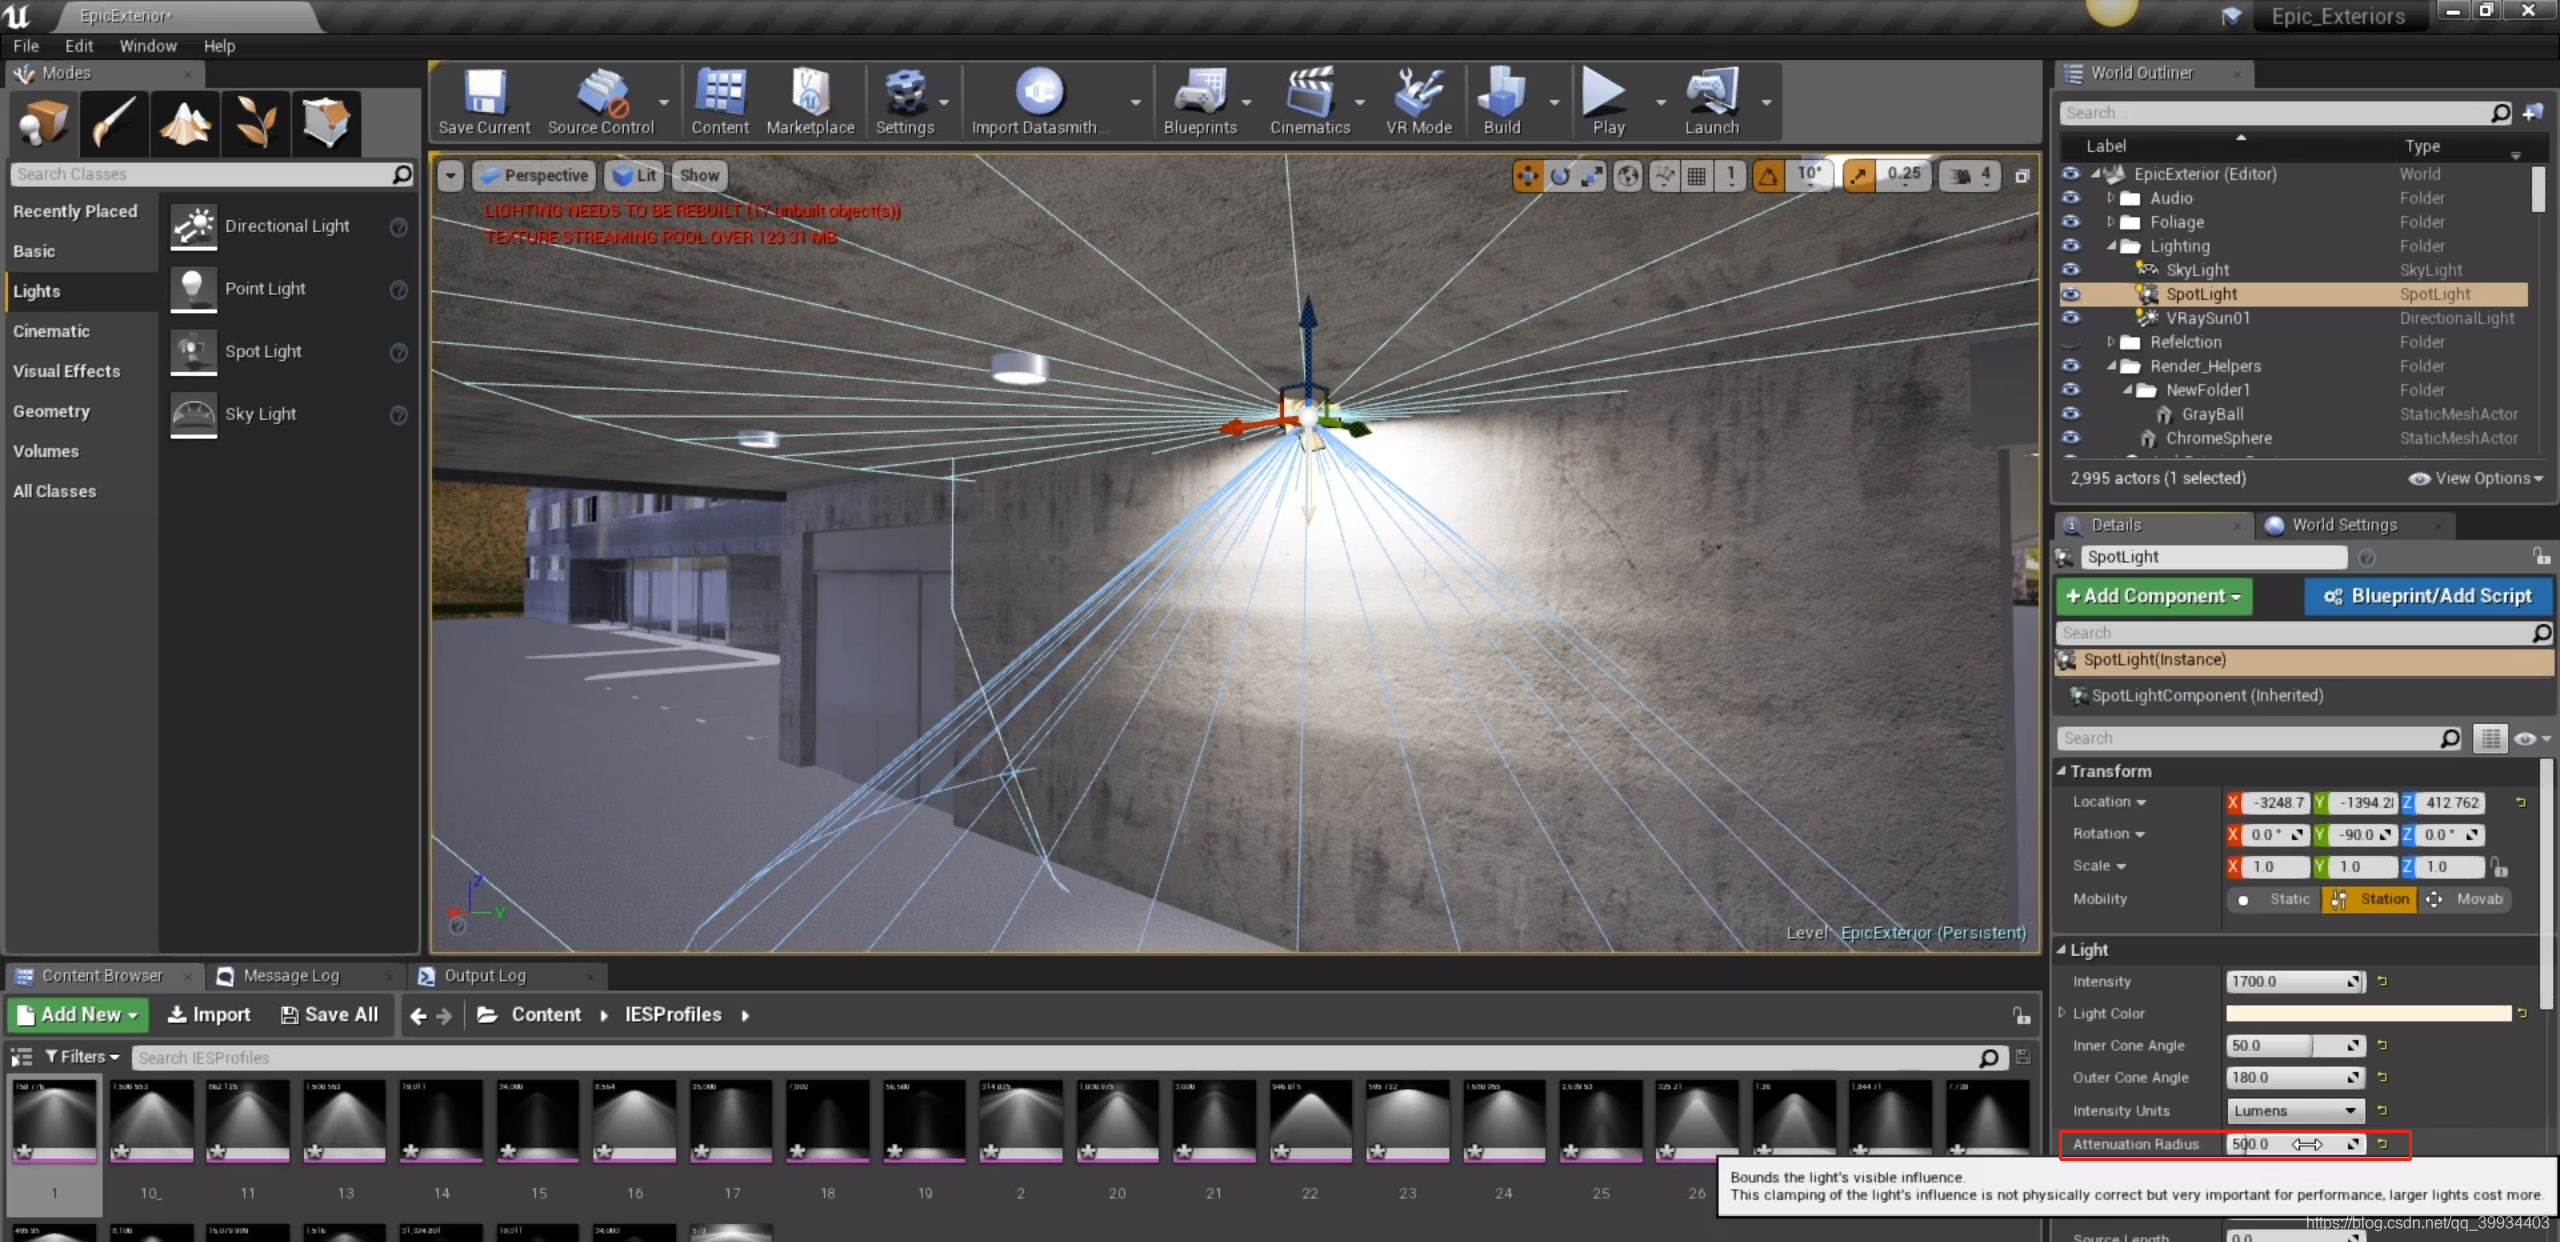
Task: Toggle Scale lock ratio icon
Action: (x=2499, y=866)
